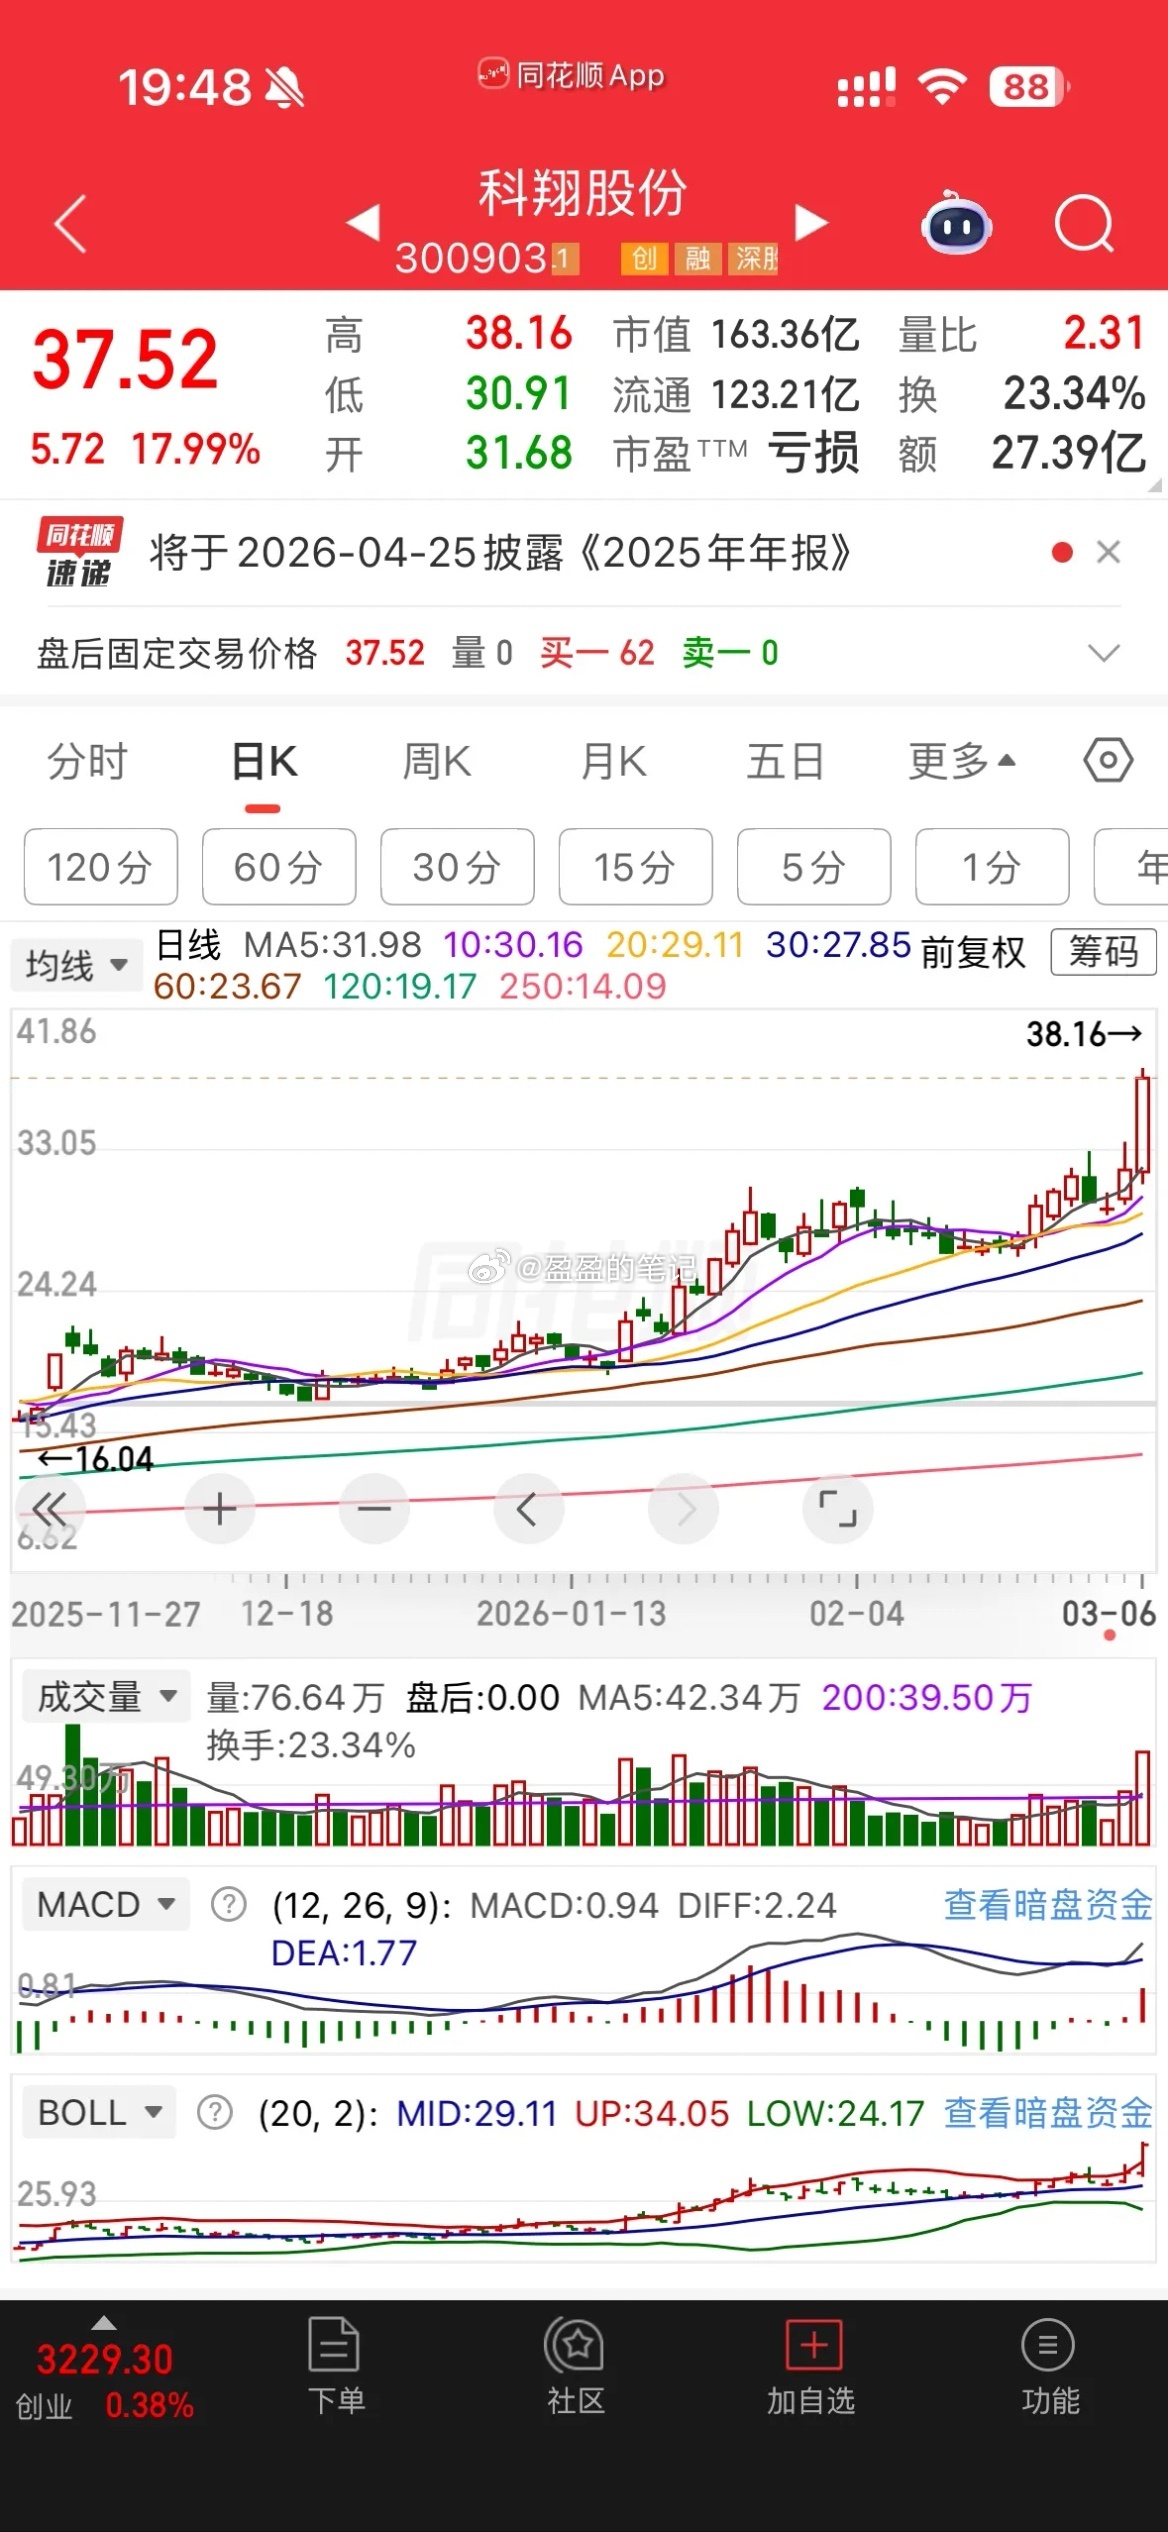Screen dimensions: 1168x2532
Task: Open 社区 community section
Action: 575,2367
